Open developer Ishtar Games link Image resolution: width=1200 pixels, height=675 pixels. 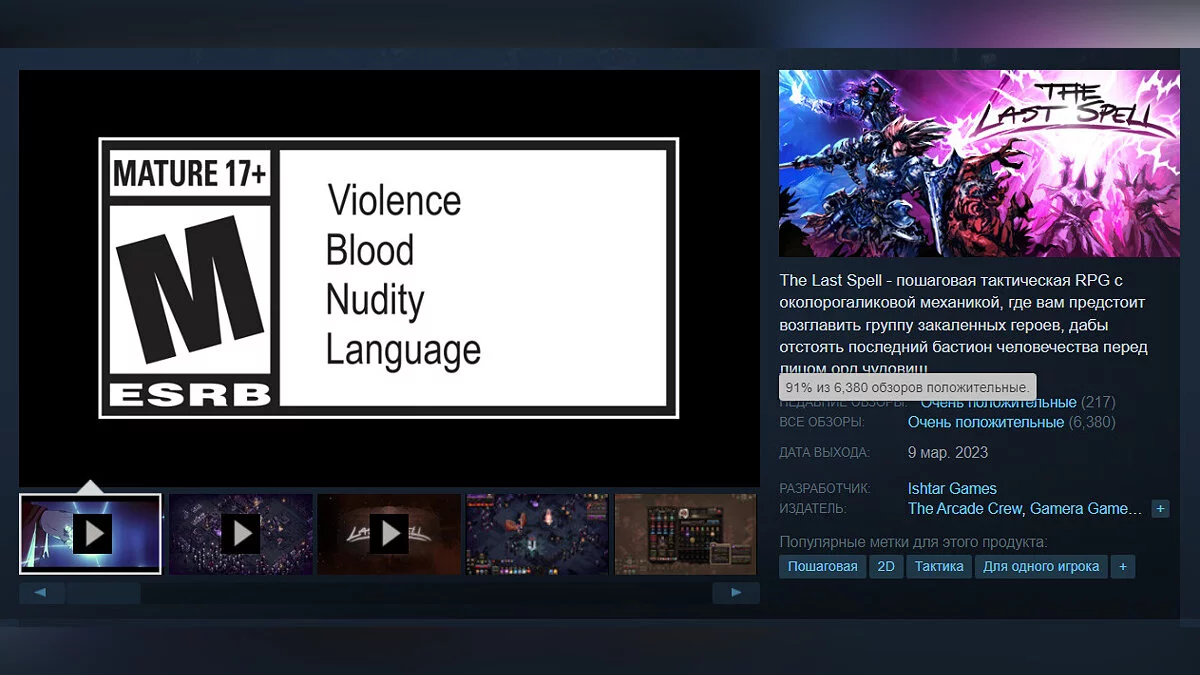(x=952, y=489)
